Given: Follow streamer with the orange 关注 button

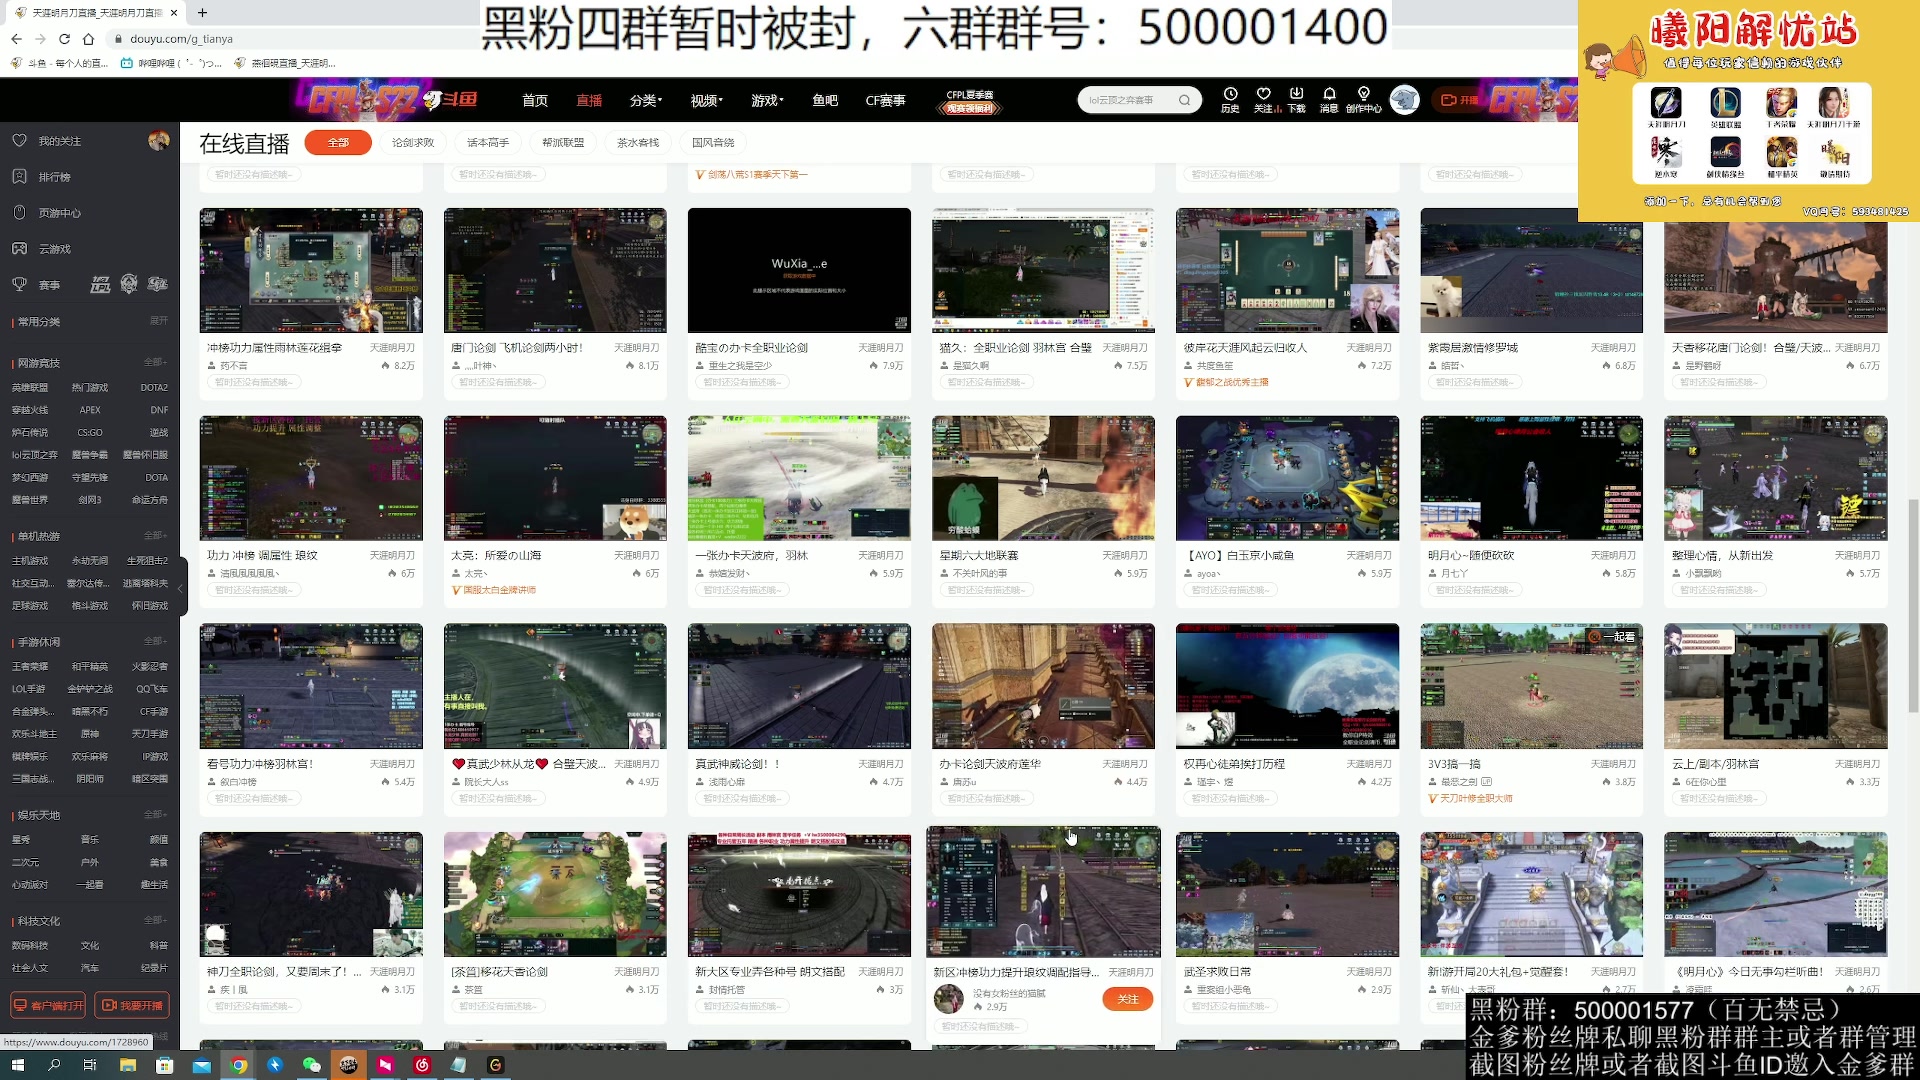Looking at the screenshot, I should click(1127, 999).
